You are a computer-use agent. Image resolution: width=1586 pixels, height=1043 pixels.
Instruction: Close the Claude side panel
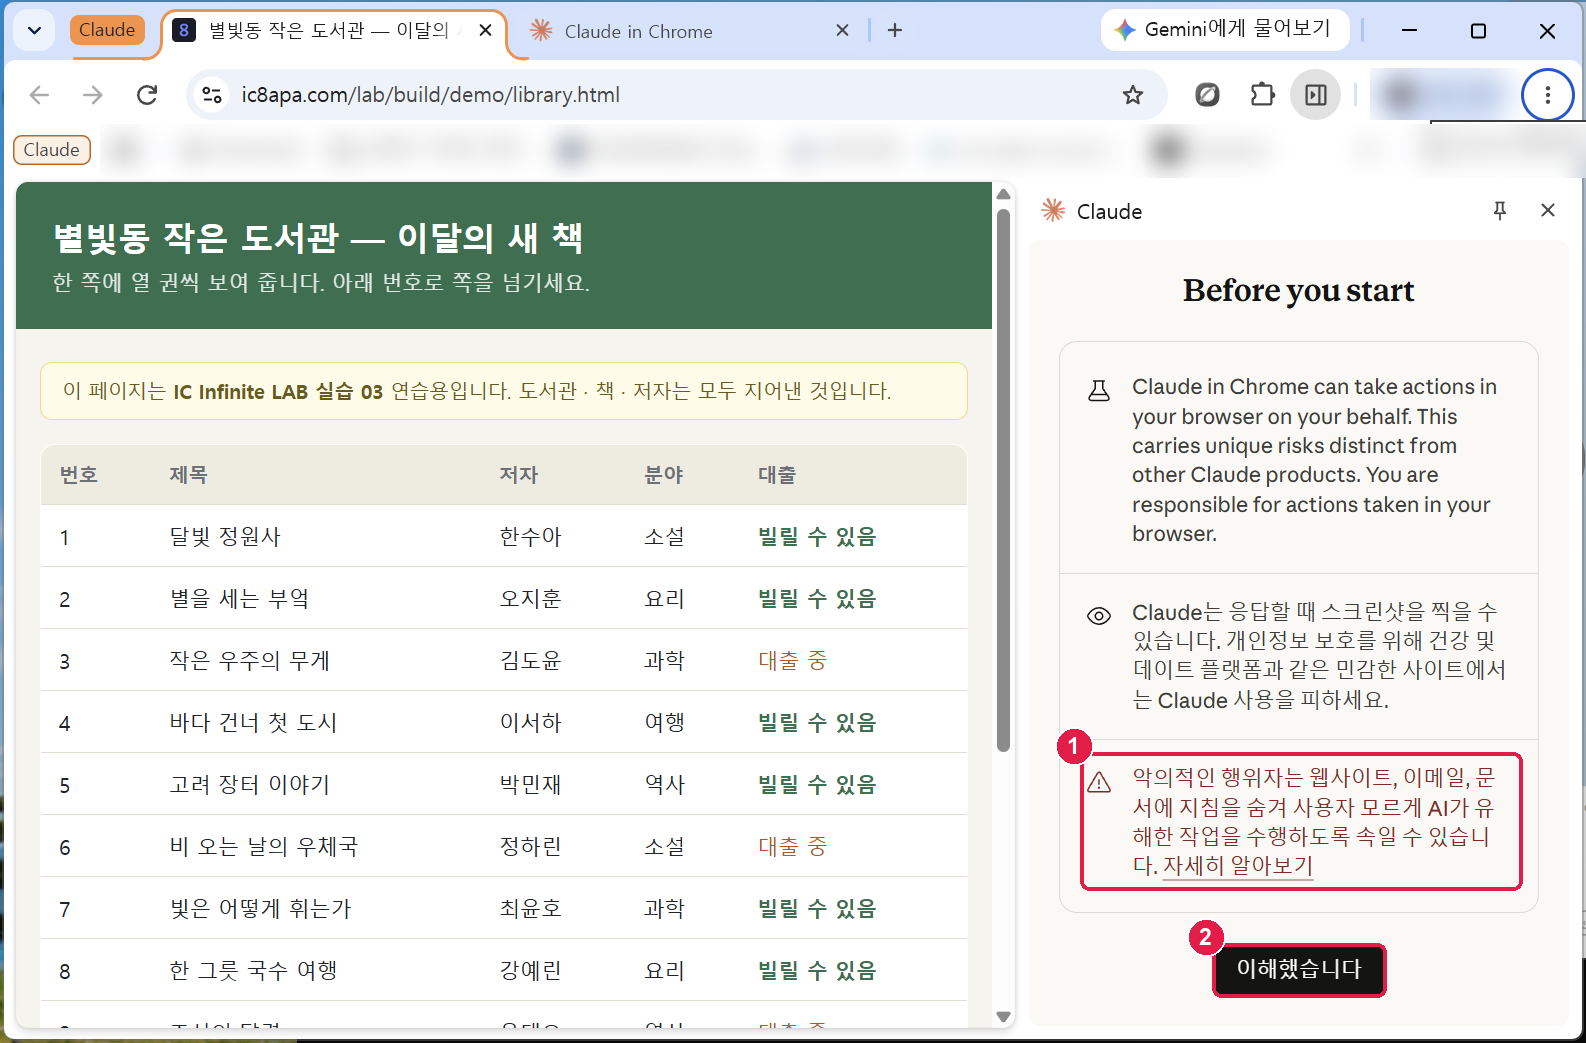coord(1548,210)
